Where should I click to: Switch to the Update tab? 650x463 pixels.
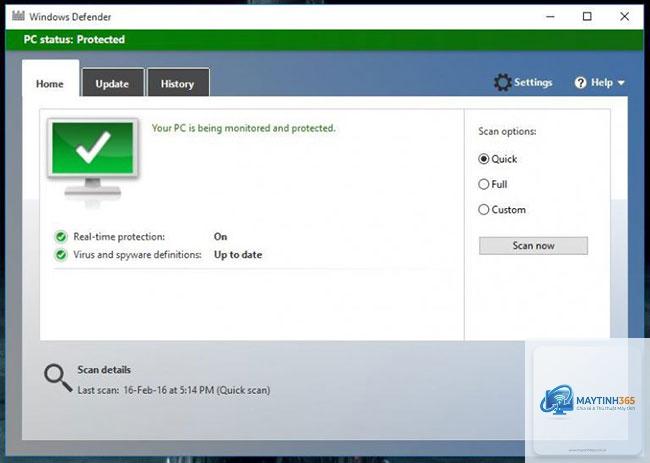(x=113, y=83)
